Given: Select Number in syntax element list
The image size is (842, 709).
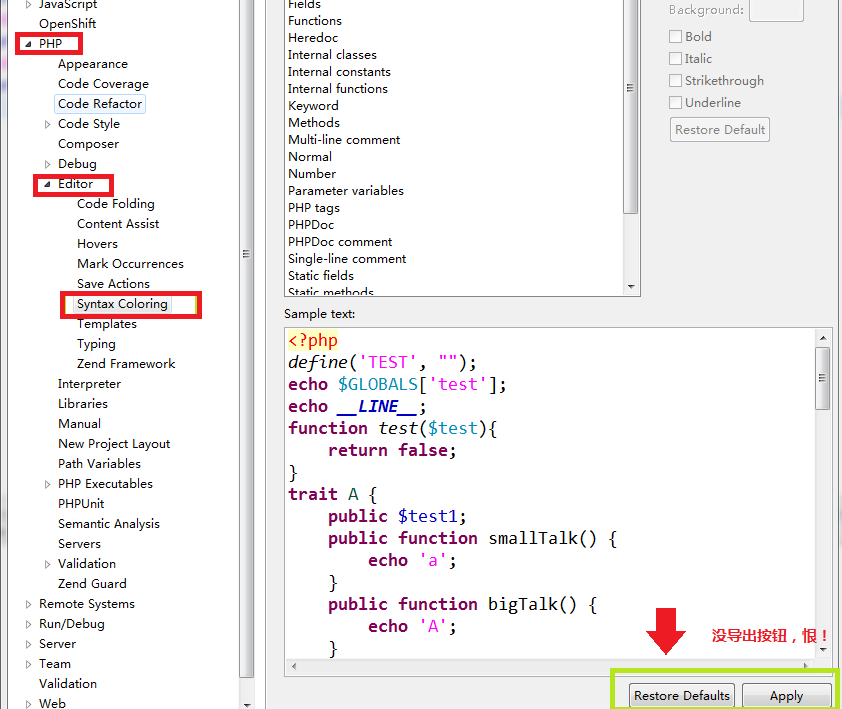Looking at the screenshot, I should tap(311, 174).
